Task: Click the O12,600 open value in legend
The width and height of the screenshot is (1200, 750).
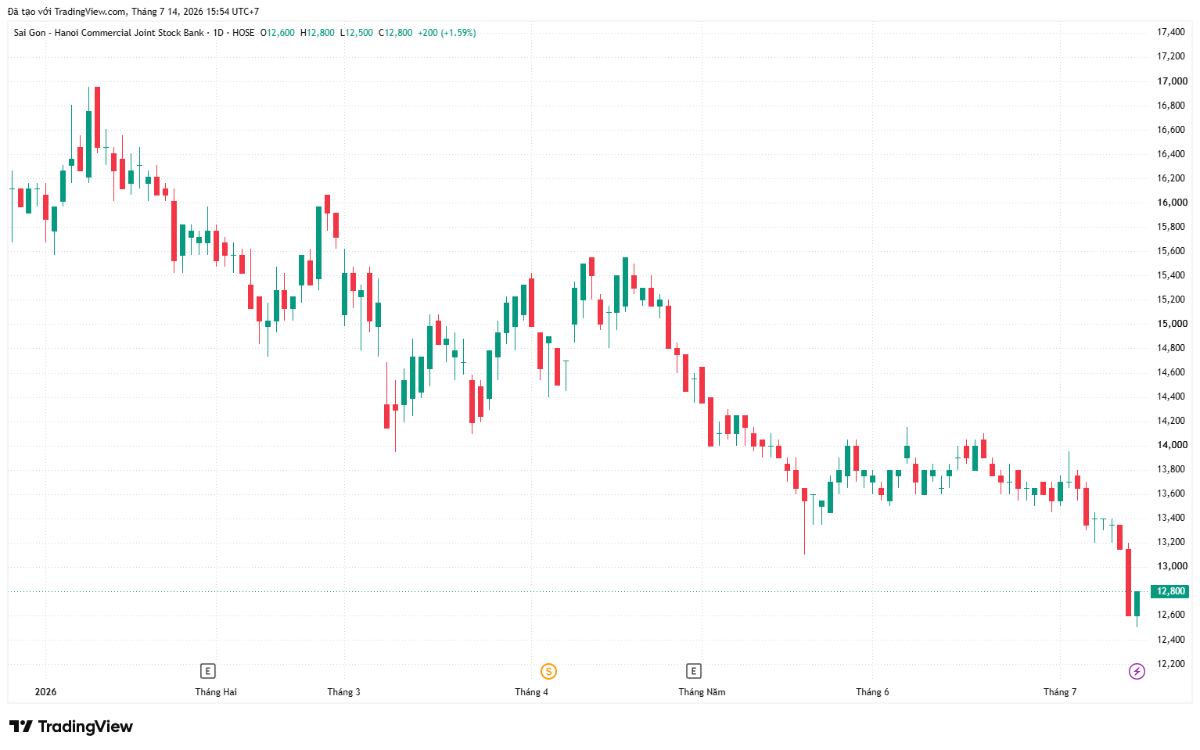Action: (278, 32)
